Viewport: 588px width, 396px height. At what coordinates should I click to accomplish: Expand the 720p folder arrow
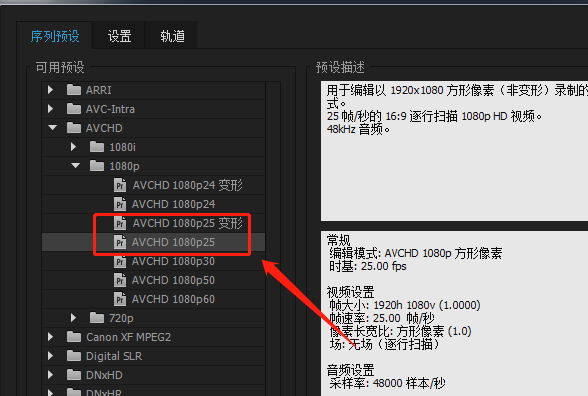point(74,318)
